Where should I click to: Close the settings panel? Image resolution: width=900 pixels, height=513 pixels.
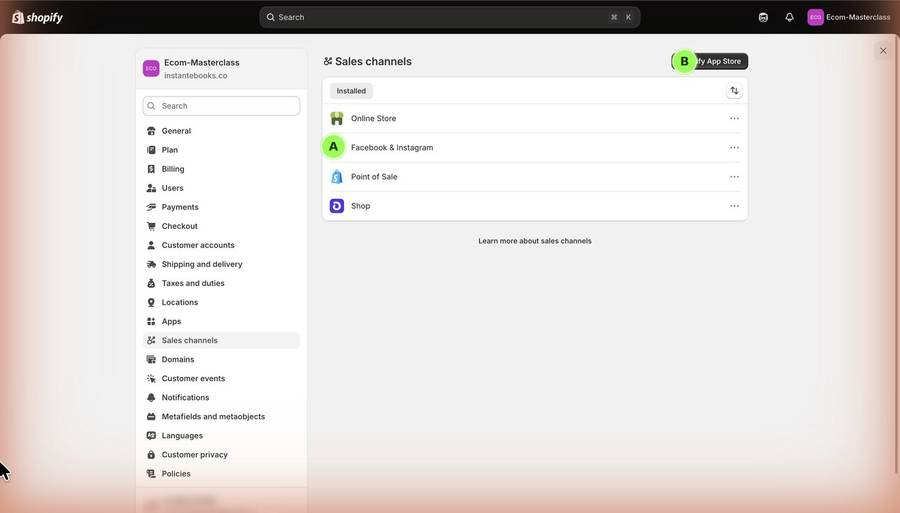click(x=883, y=50)
